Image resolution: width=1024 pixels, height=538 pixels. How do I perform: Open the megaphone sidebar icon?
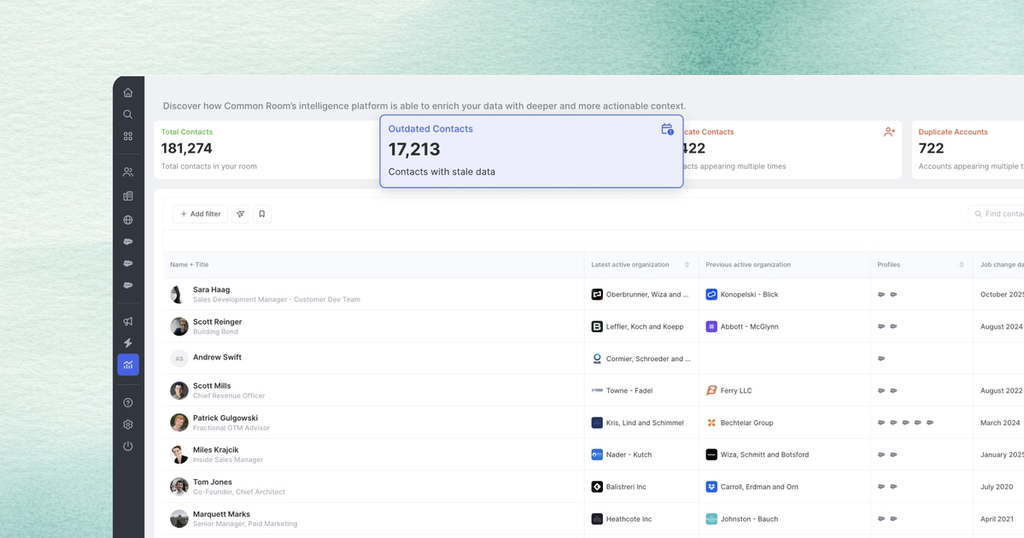(x=128, y=321)
